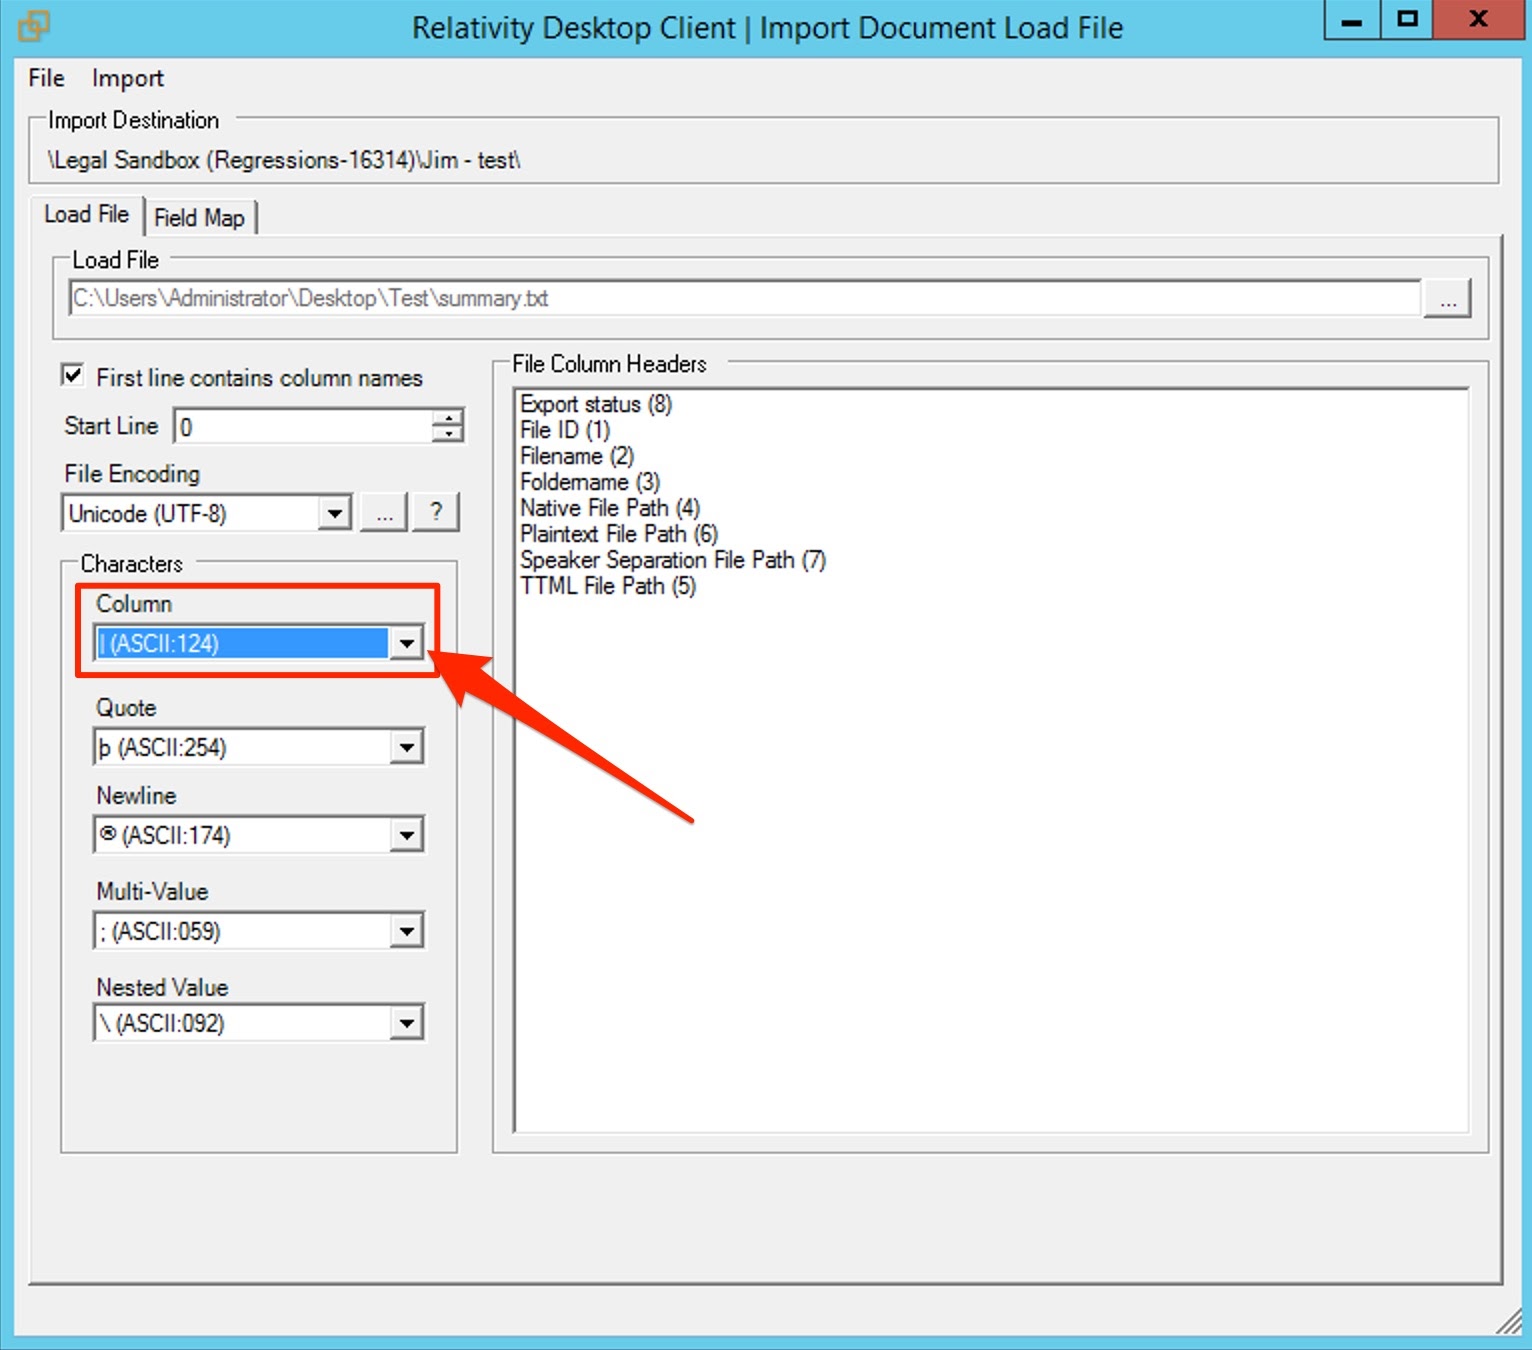Viewport: 1532px width, 1350px height.
Task: Decrement Start Line with the down arrow
Action: [449, 433]
